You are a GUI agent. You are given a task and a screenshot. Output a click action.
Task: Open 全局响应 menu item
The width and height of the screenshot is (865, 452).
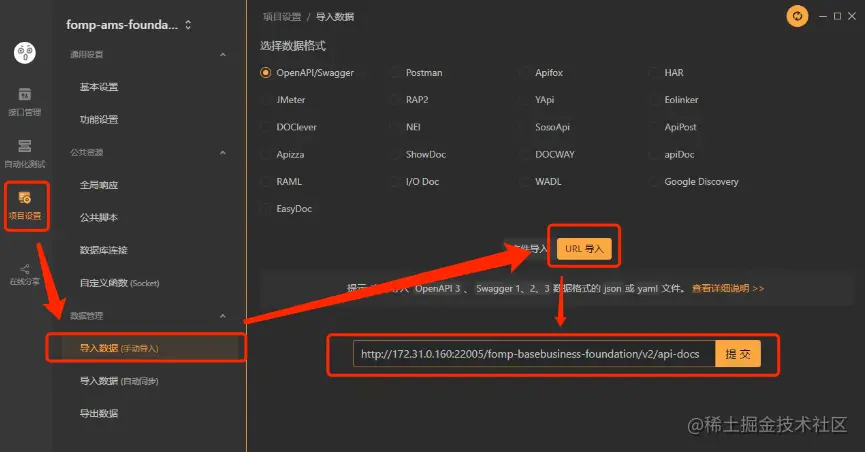[x=99, y=185]
